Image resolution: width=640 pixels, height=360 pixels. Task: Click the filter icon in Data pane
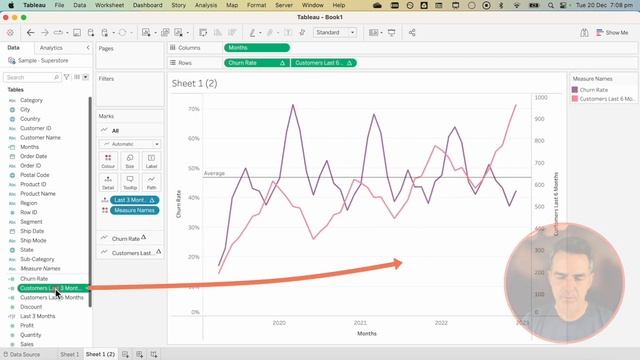tap(67, 77)
